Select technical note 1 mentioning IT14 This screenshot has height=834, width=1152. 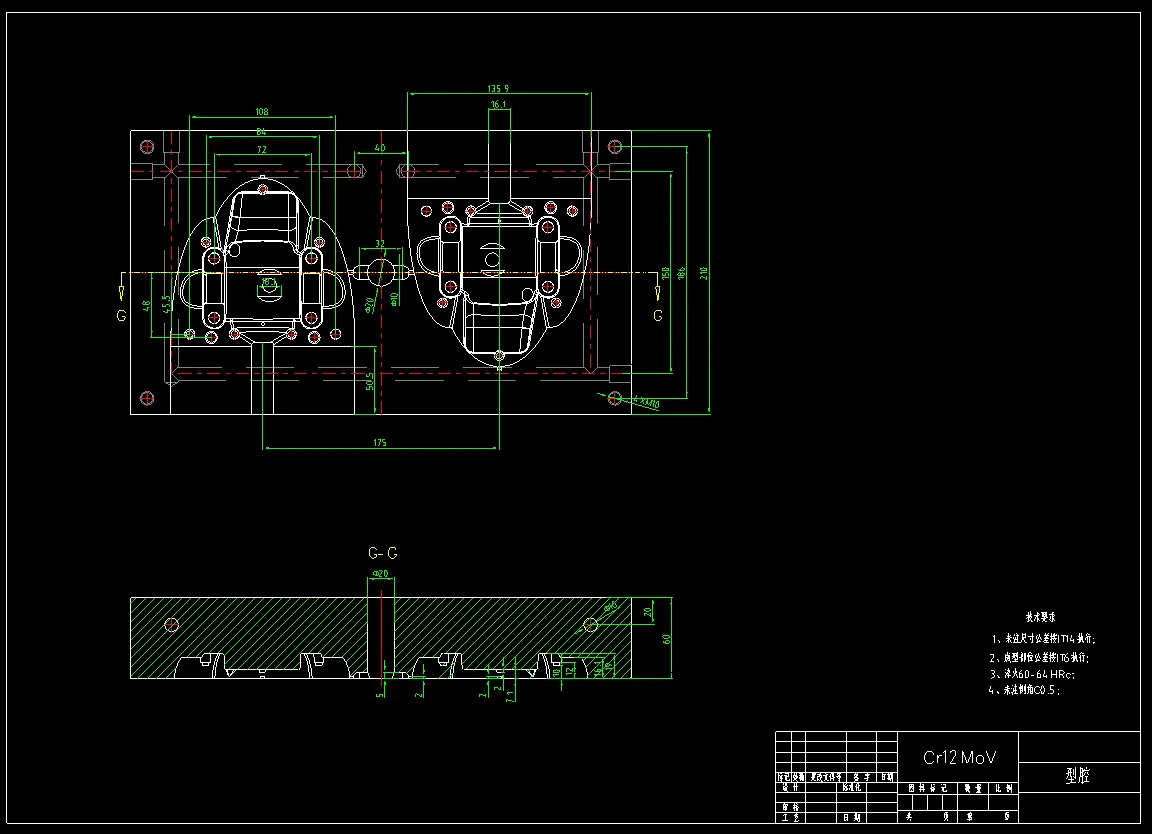click(x=1043, y=639)
